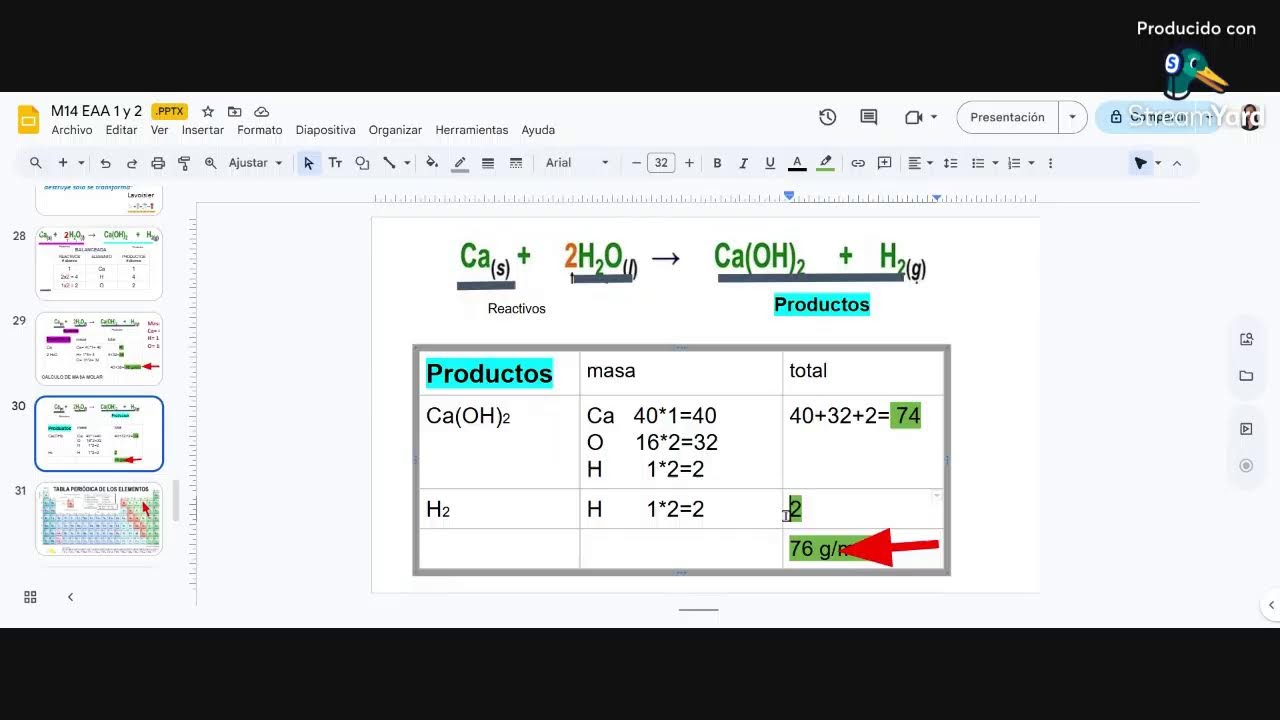Choose the text box tool
The width and height of the screenshot is (1280, 720).
(x=336, y=163)
